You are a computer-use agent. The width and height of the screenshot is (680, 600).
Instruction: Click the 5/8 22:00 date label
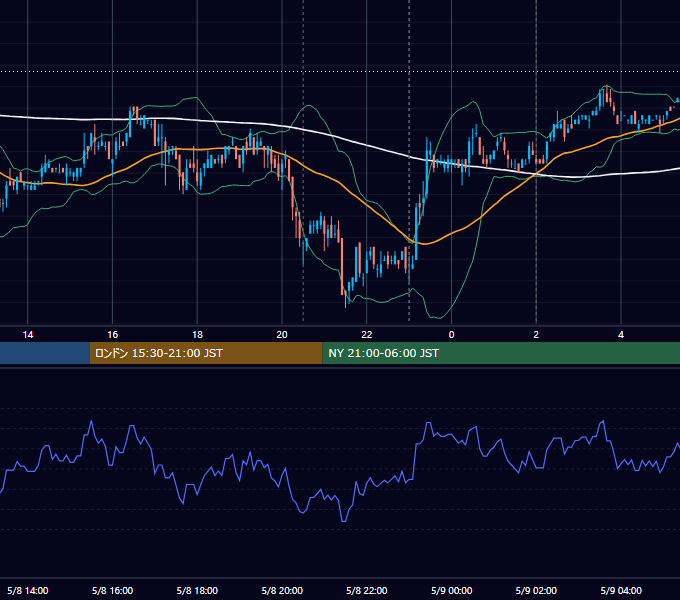point(367,590)
